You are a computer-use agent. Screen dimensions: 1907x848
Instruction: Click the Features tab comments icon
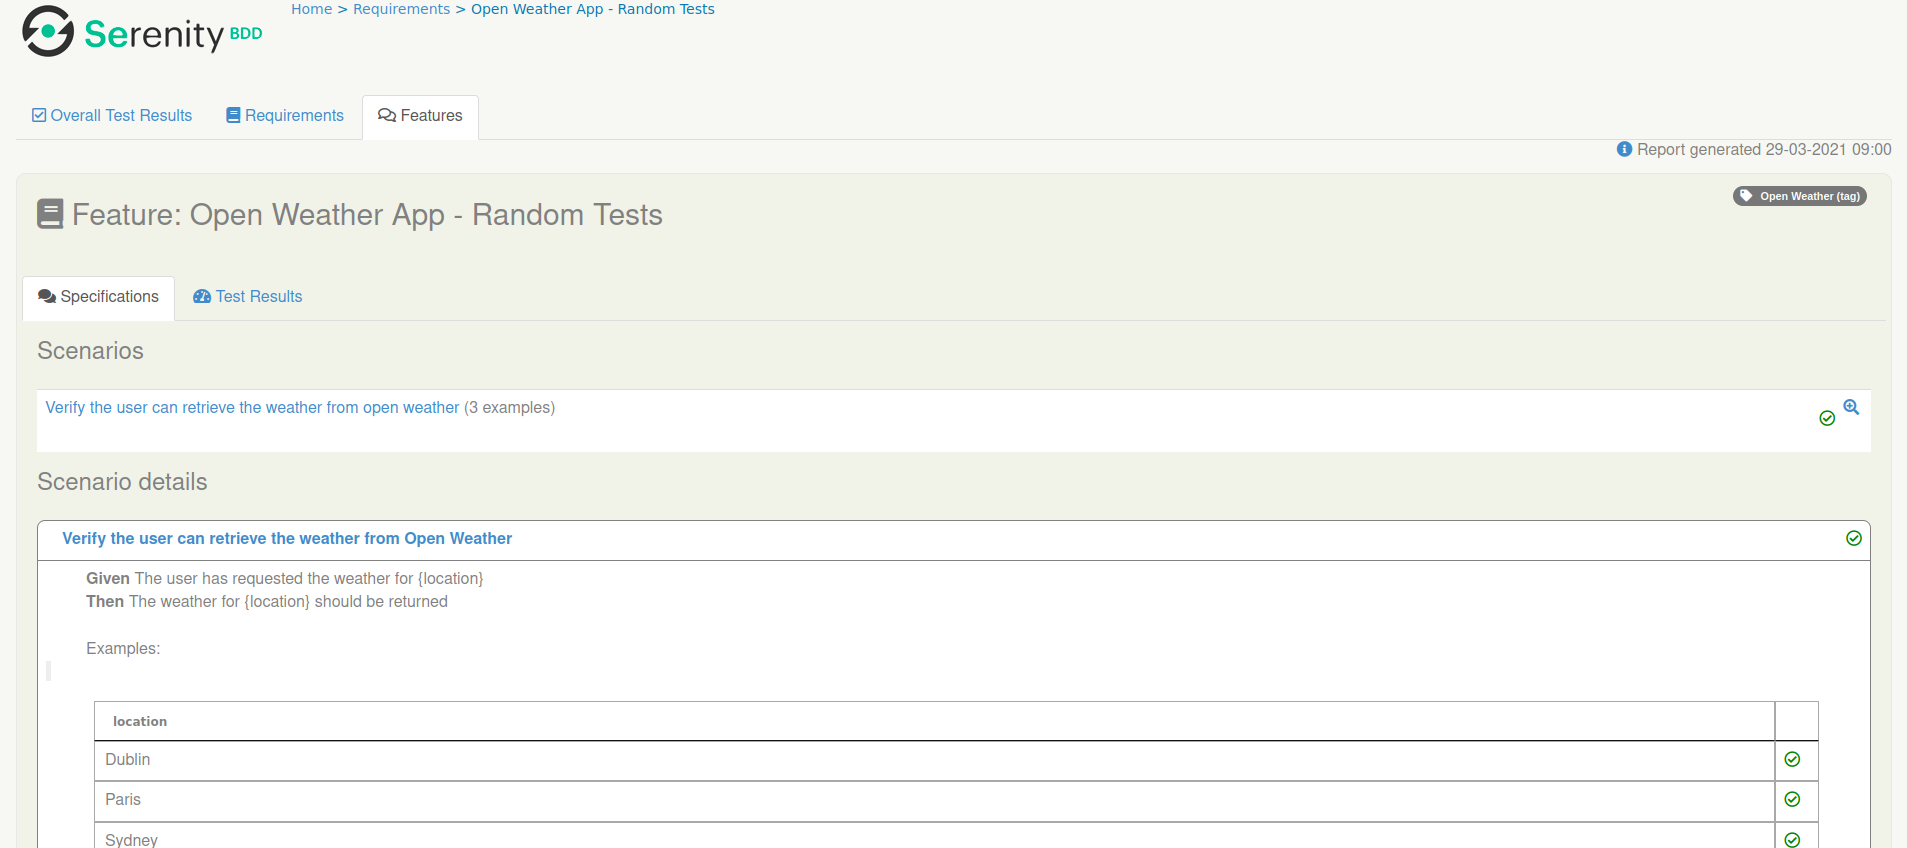point(387,116)
